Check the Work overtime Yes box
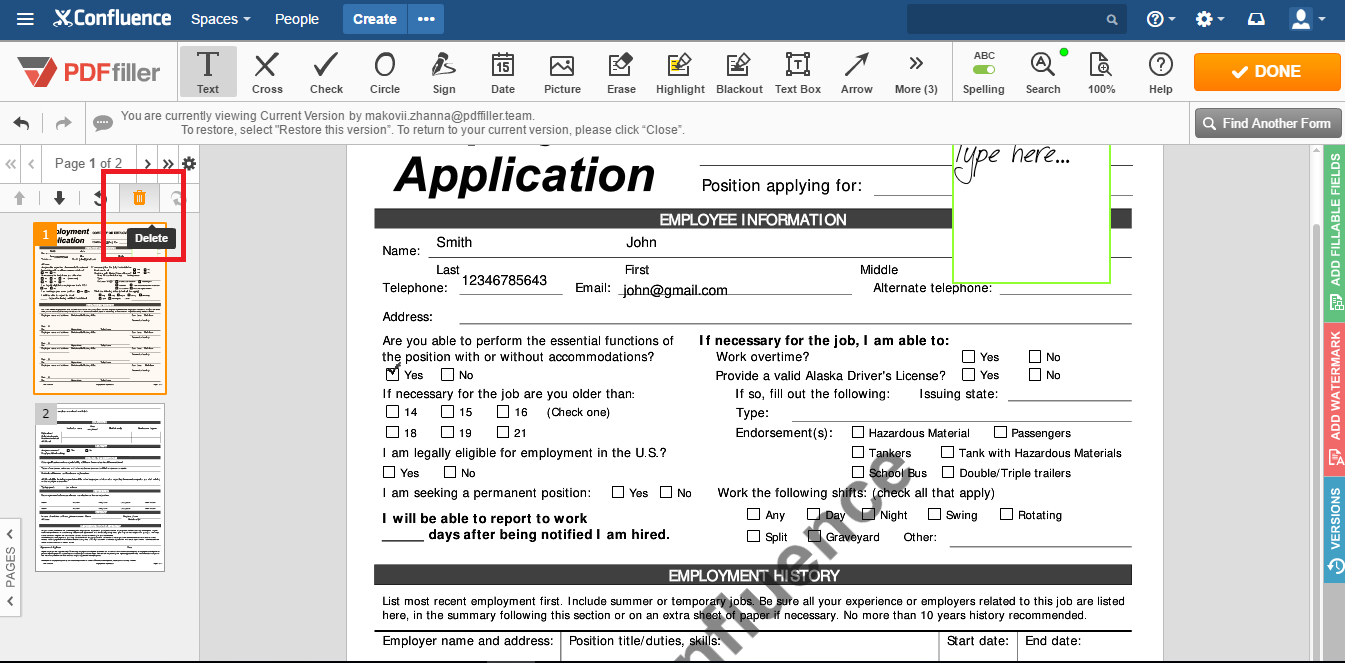 (x=968, y=356)
